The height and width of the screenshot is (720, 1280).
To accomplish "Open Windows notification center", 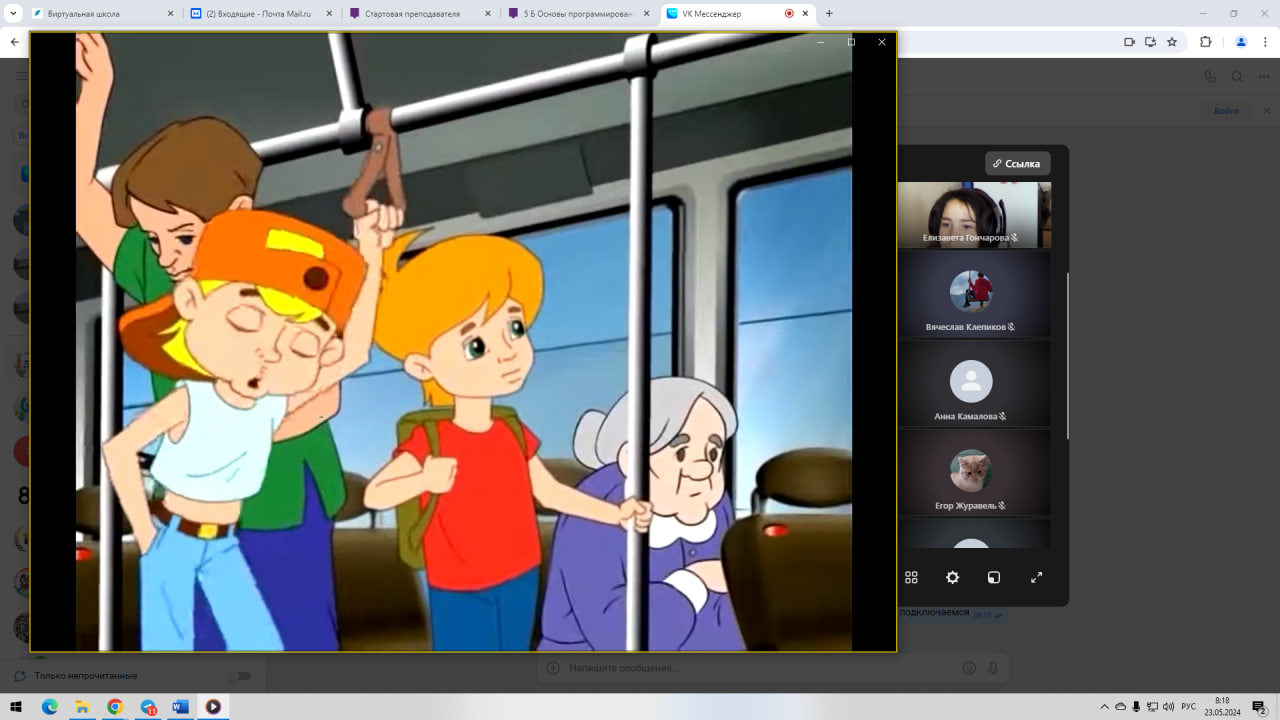I will (x=1260, y=707).
